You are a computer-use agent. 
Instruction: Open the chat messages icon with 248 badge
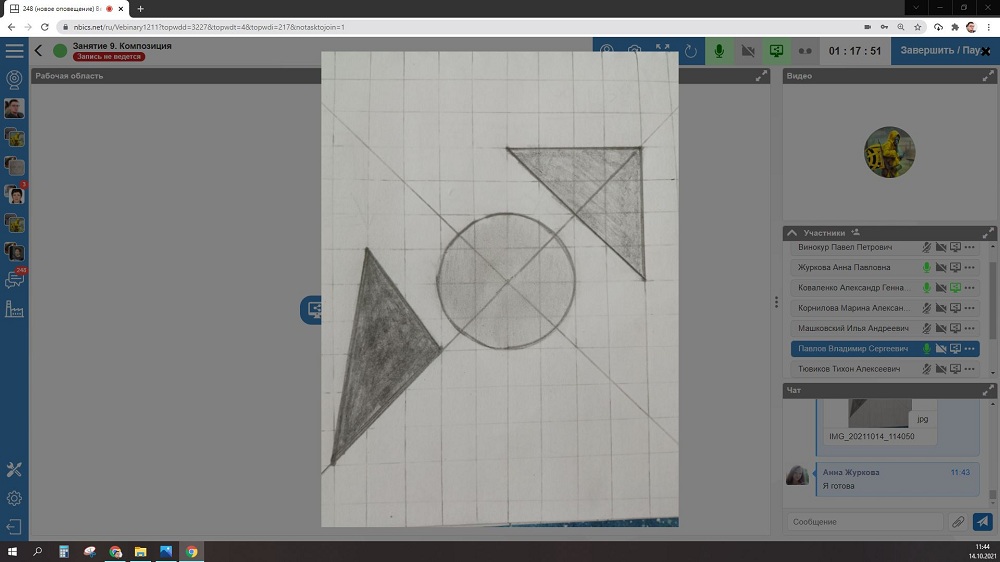point(14,280)
